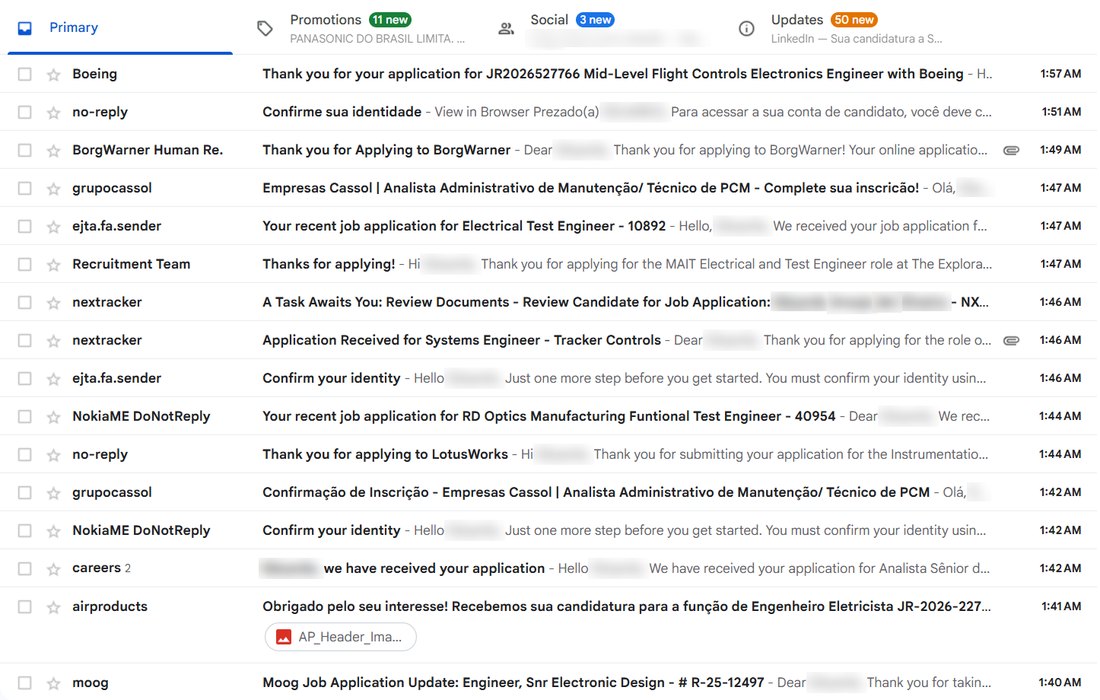Click the 1:57 AM timestamp on Boeing email
Viewport: 1100px width, 700px height.
(1060, 74)
